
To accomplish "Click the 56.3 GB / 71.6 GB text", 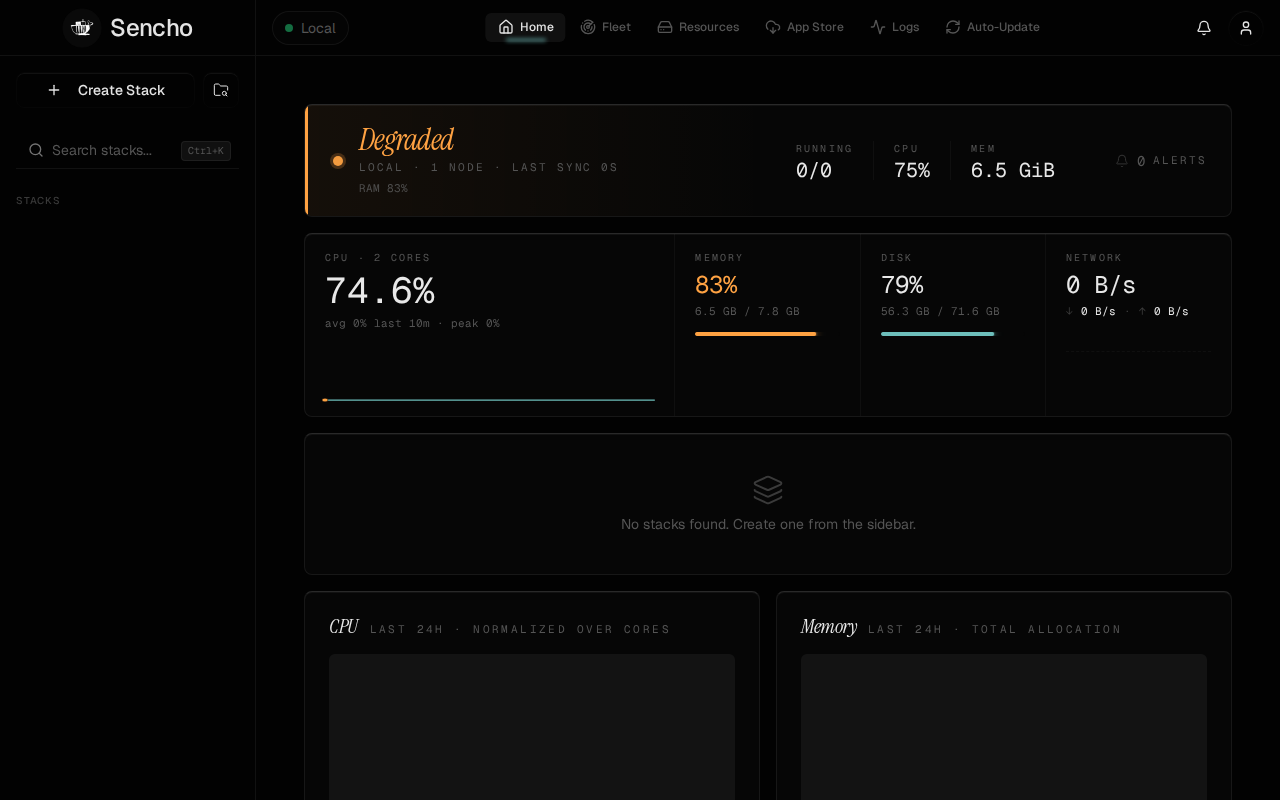I will [940, 311].
